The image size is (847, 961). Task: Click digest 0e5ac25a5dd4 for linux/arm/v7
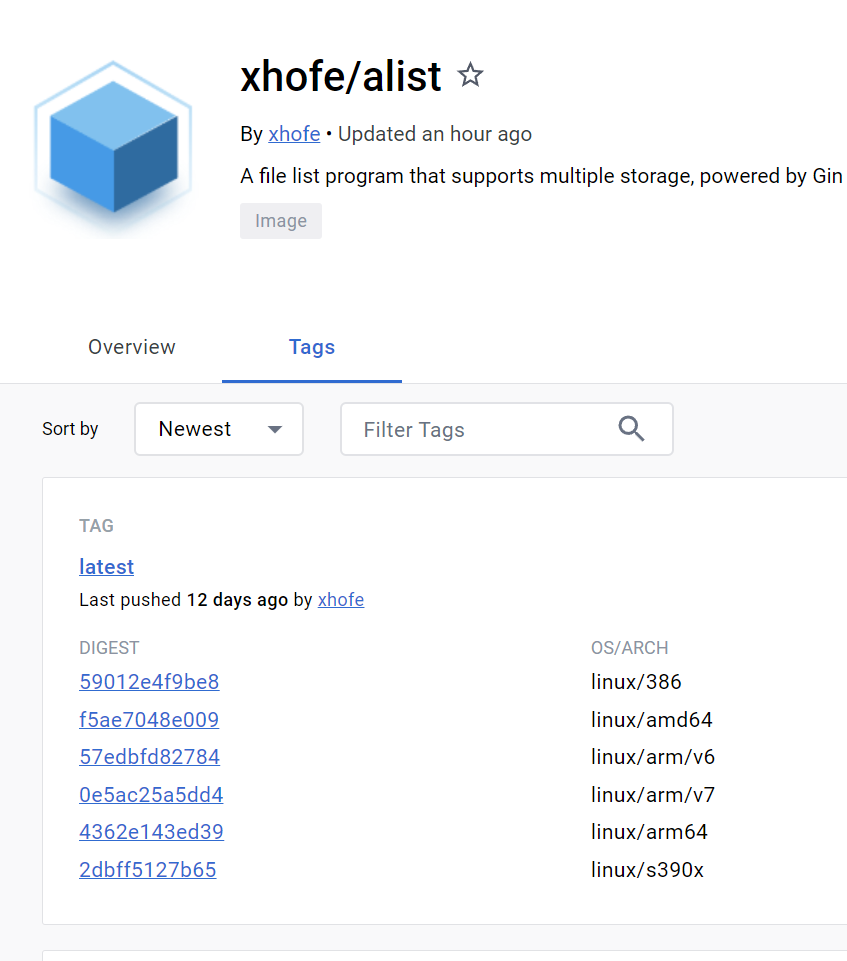[x=151, y=794]
